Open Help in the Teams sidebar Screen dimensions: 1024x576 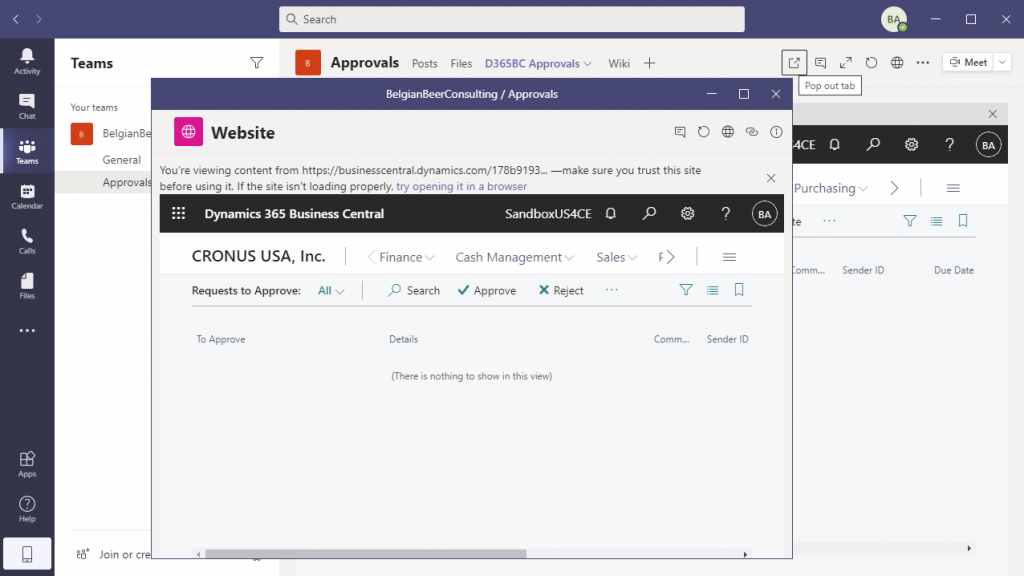27,509
